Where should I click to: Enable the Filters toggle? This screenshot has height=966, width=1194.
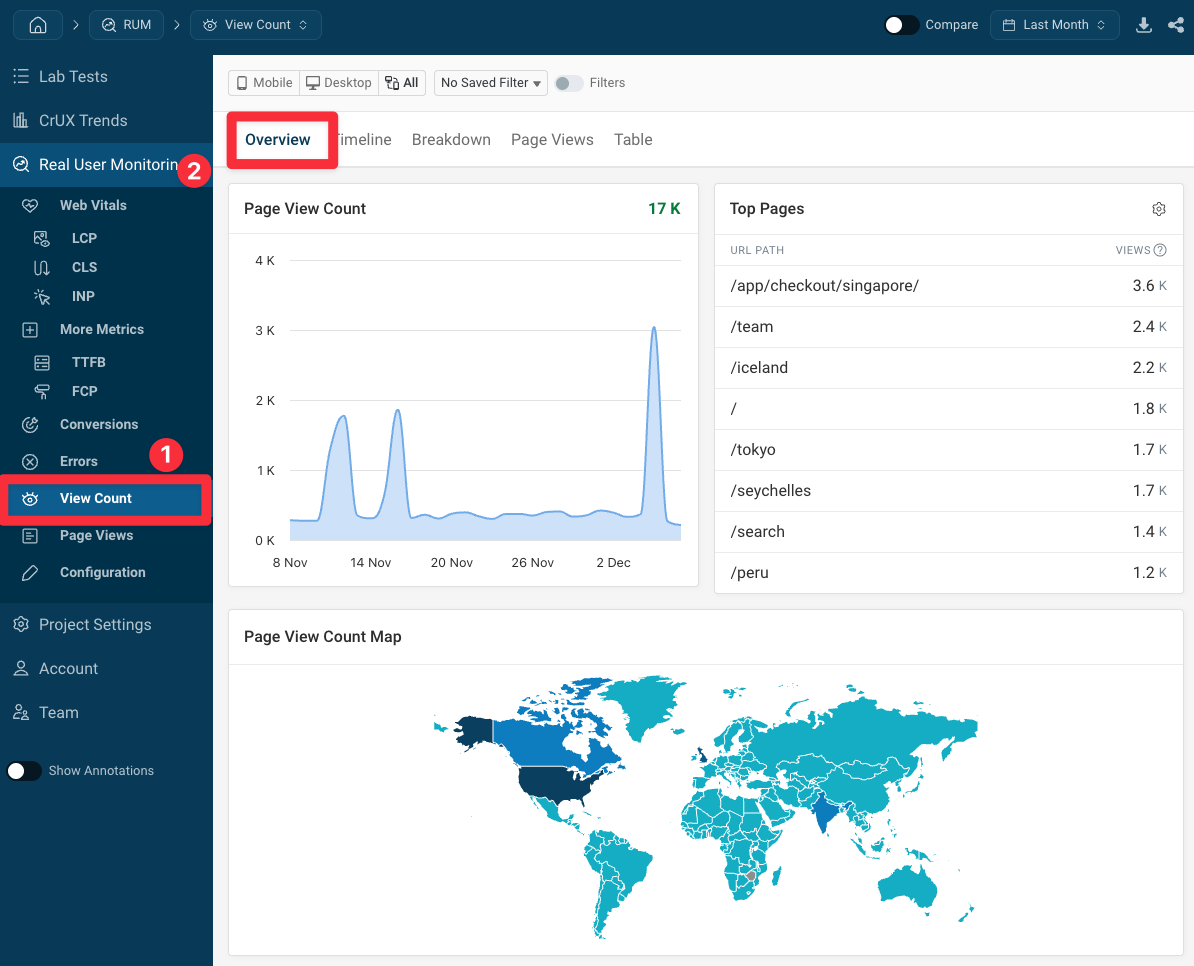coord(568,82)
